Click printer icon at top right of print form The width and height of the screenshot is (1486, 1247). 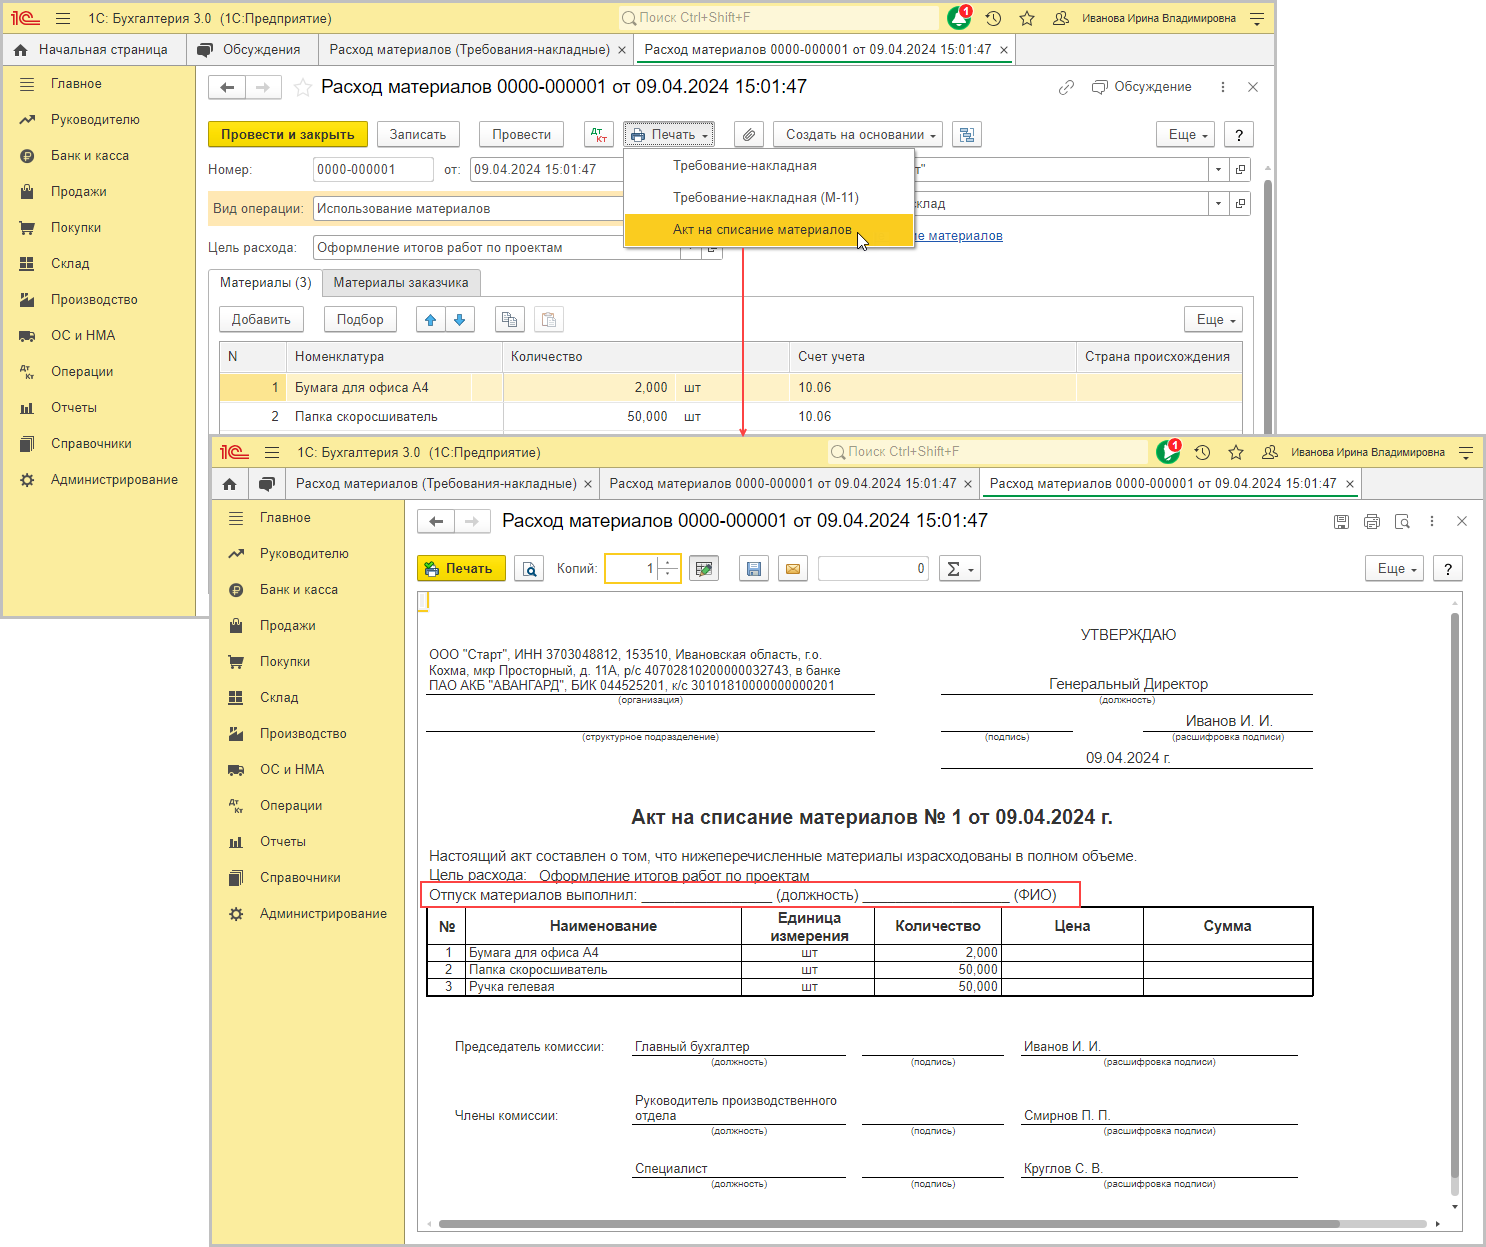click(x=1372, y=521)
